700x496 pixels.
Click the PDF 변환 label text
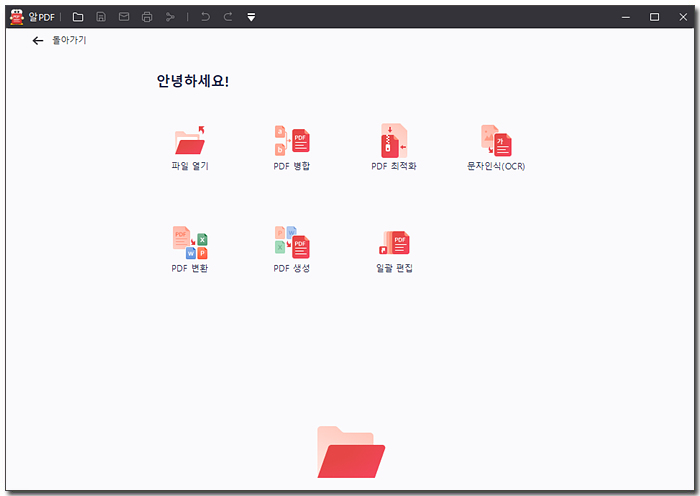click(x=190, y=268)
